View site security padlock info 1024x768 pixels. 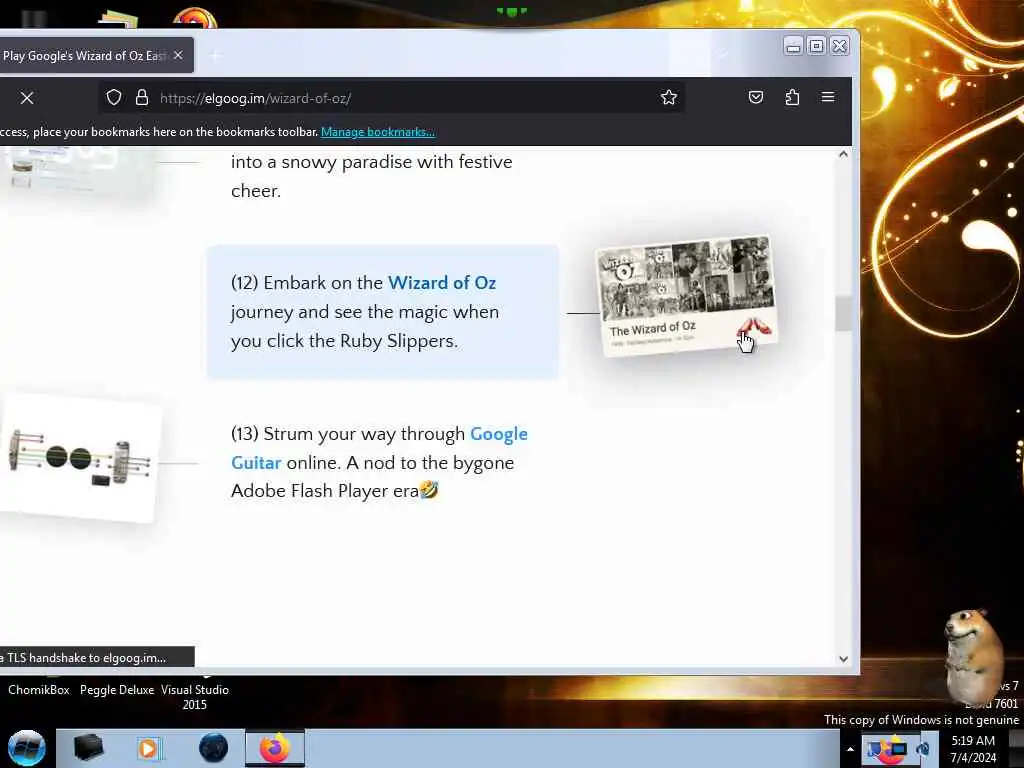[x=142, y=98]
